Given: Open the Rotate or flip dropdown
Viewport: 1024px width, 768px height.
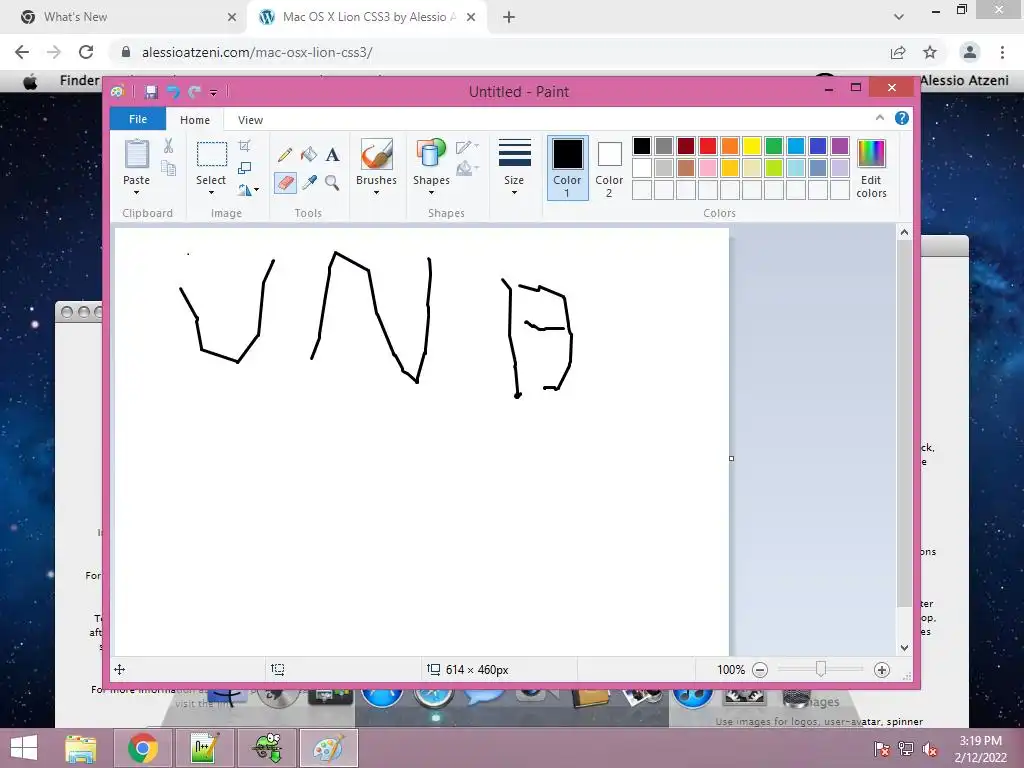Looking at the screenshot, I should pyautogui.click(x=248, y=190).
